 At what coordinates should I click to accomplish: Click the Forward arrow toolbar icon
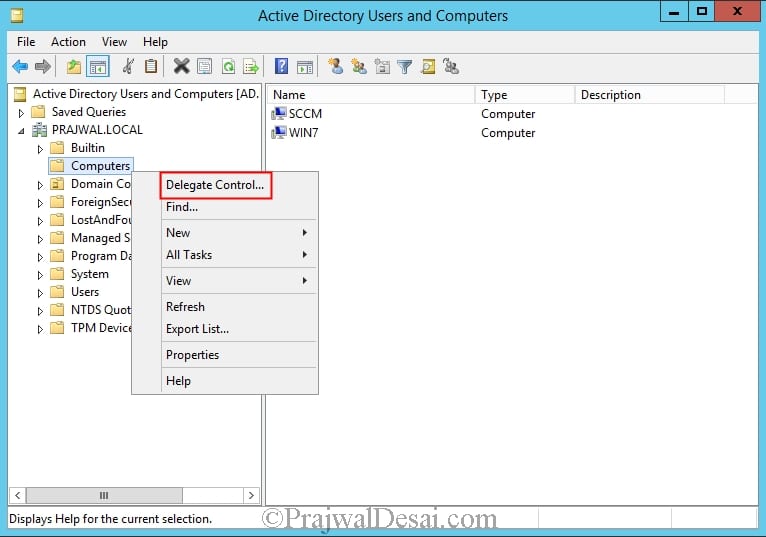[43, 66]
